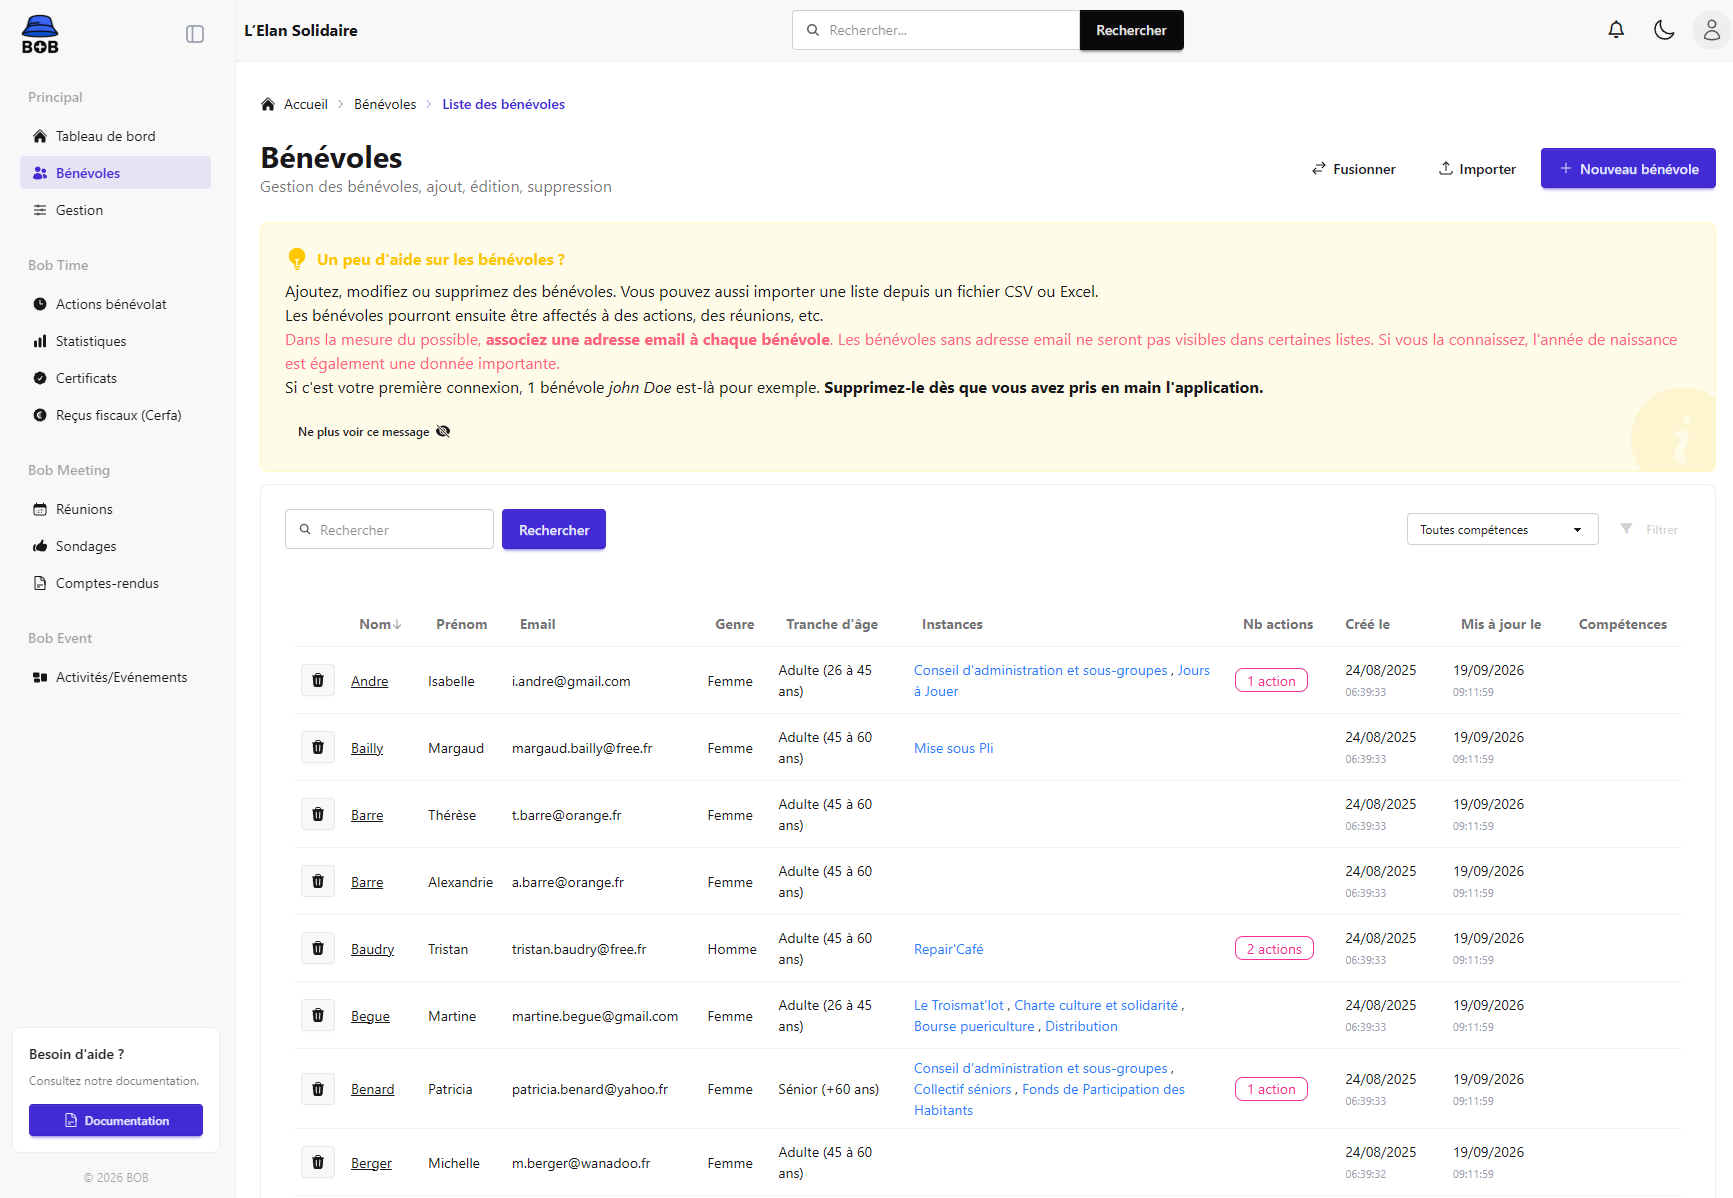Open the Repair'Café instance link
1733x1198 pixels.
coord(948,949)
